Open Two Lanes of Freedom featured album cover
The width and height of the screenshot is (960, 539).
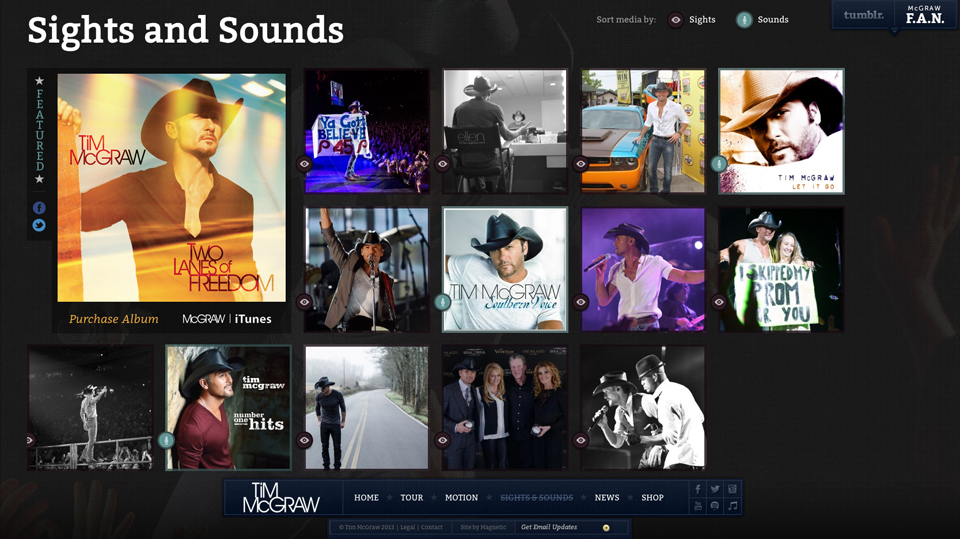click(171, 187)
